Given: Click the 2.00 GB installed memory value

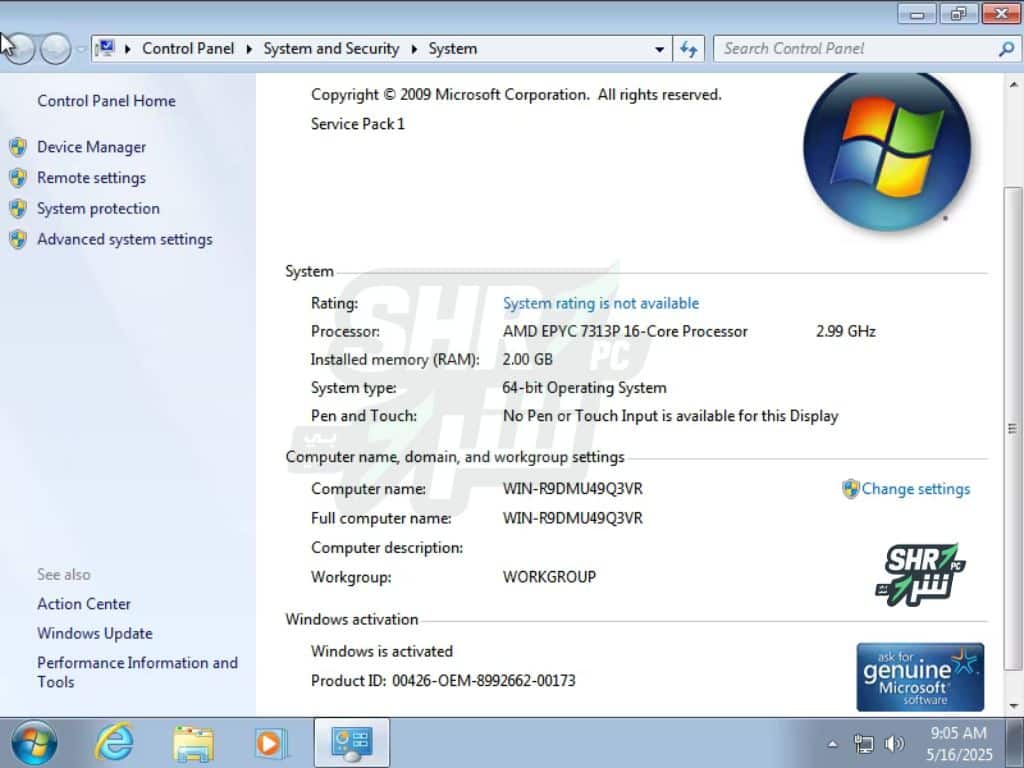Looking at the screenshot, I should click(528, 359).
